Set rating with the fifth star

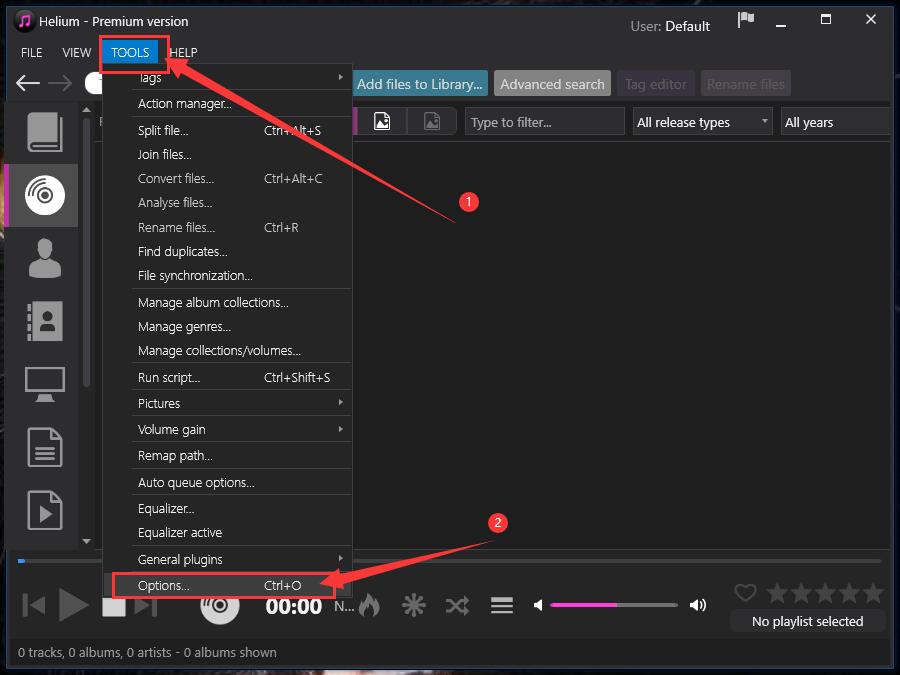(873, 592)
